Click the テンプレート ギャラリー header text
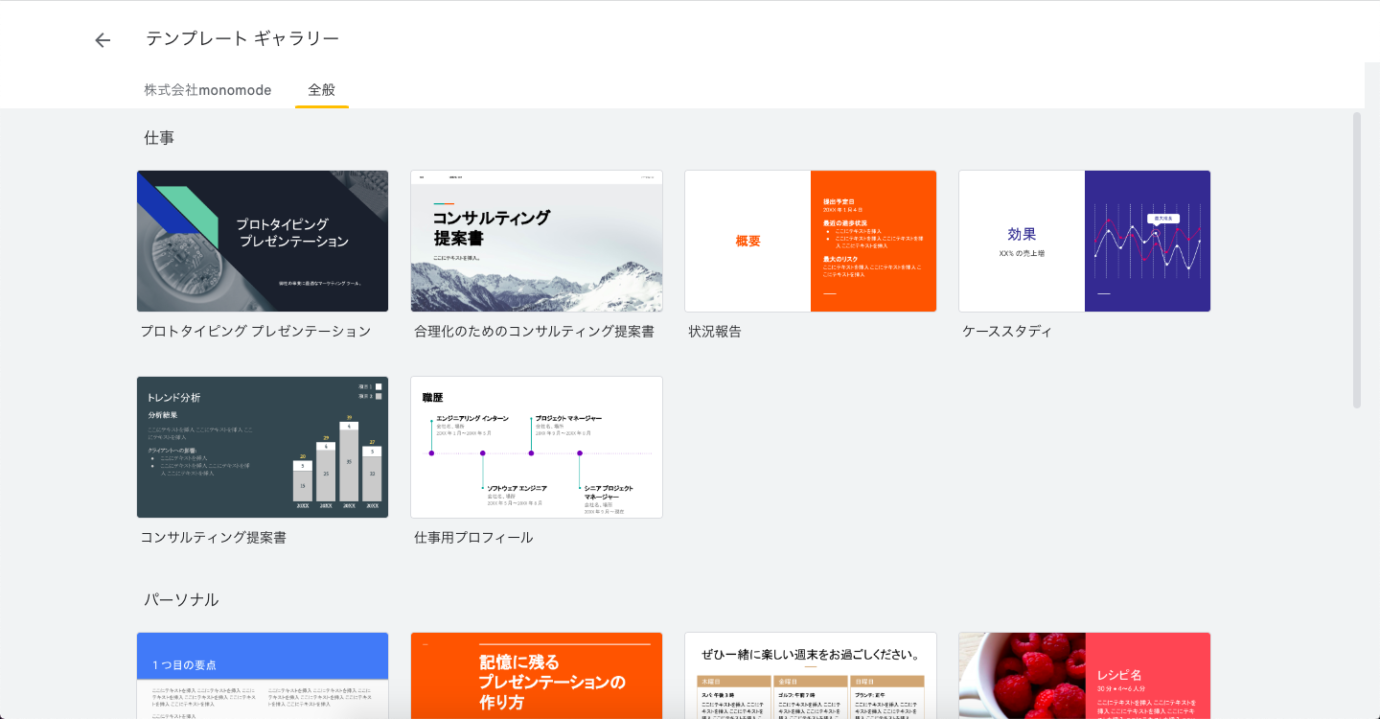Viewport: 1380px width, 719px height. pos(239,38)
